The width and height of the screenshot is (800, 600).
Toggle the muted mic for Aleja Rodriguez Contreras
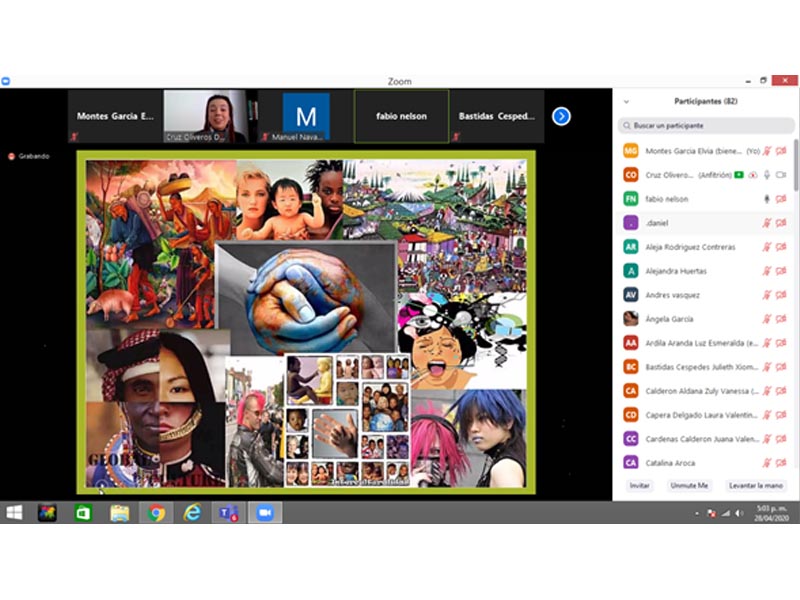tap(767, 247)
